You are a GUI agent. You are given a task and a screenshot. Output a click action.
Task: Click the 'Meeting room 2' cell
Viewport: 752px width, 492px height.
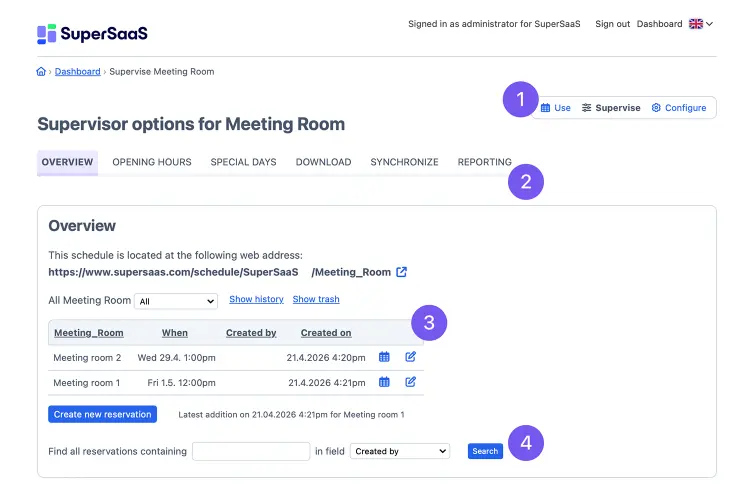pyautogui.click(x=87, y=358)
